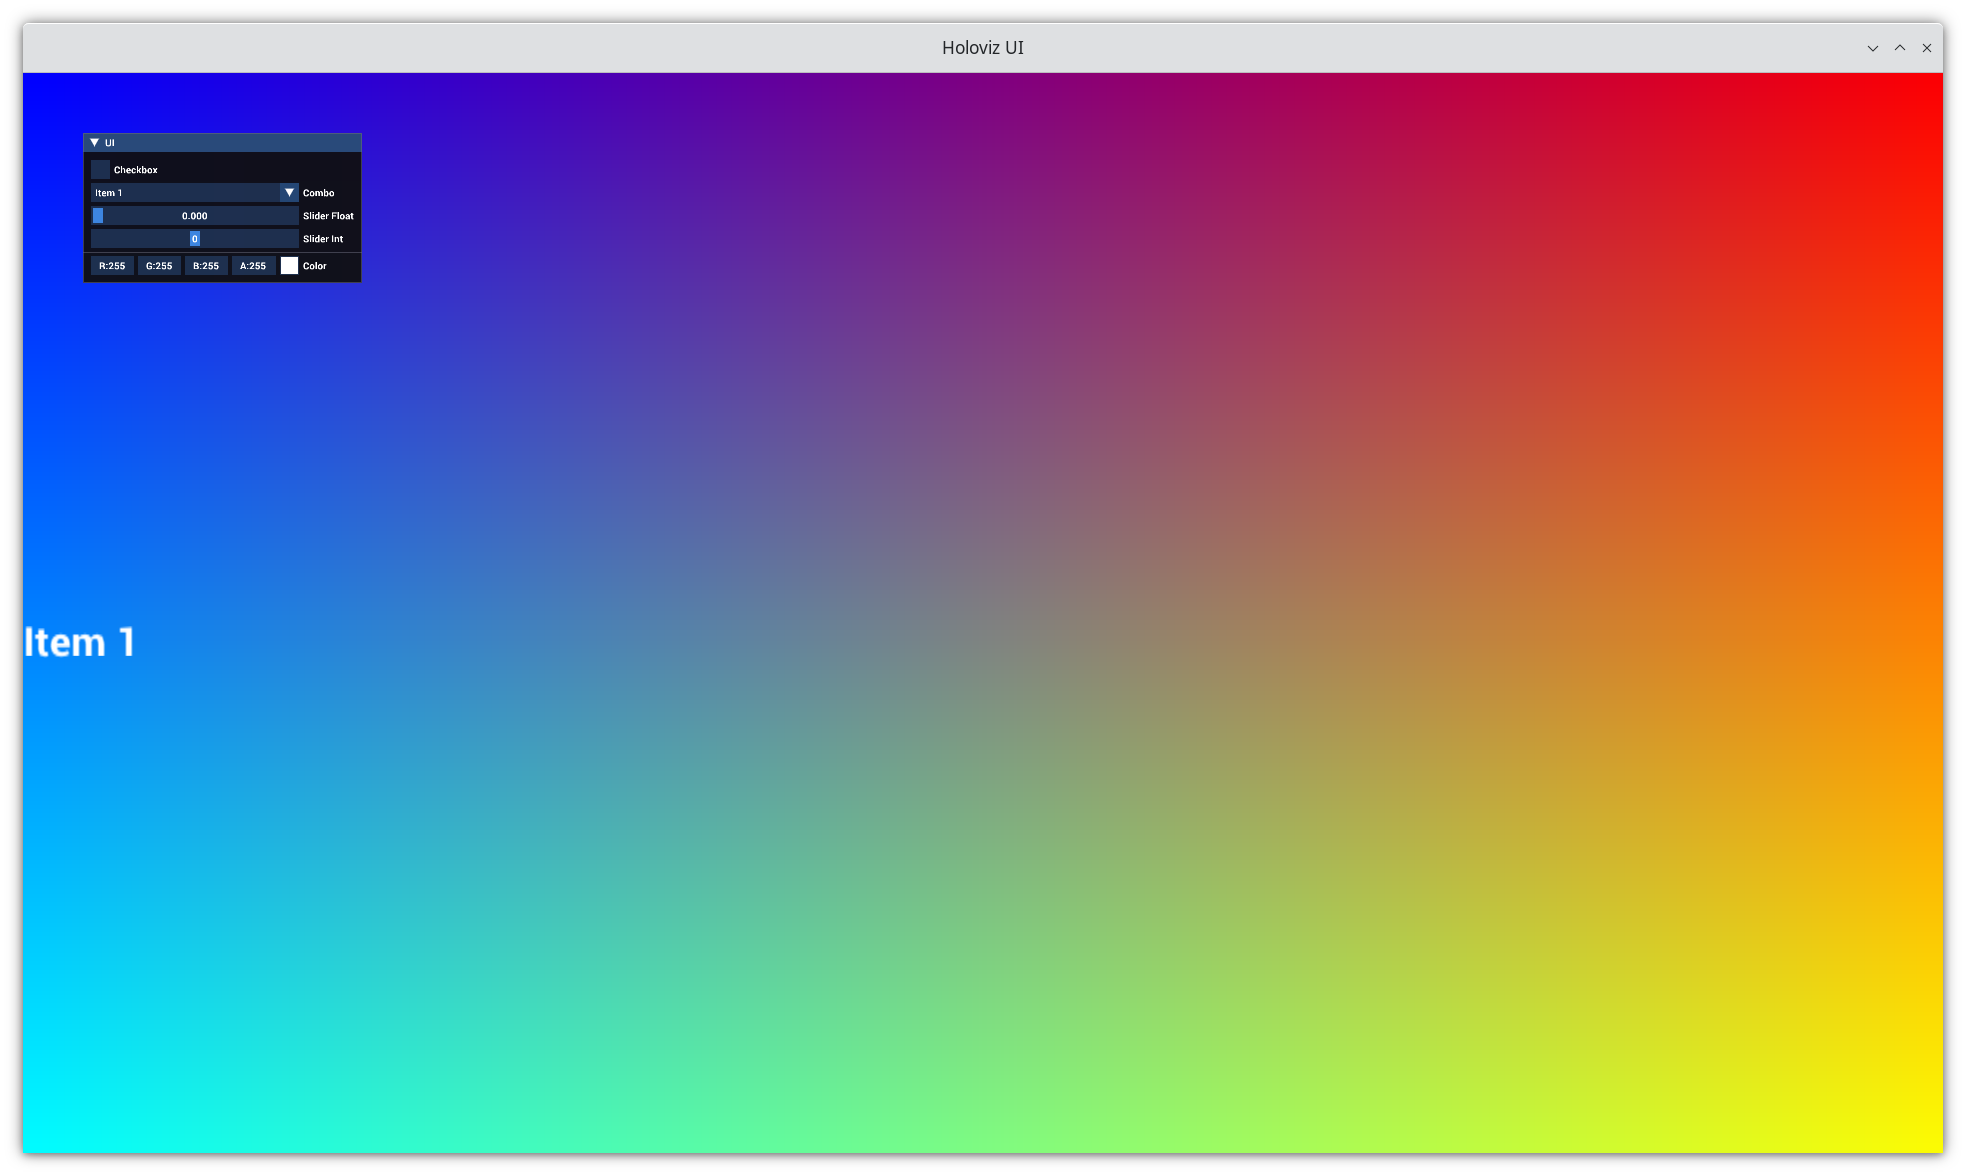Open the Combo dropdown arrow
Screen dimensions: 1966x1176
(x=289, y=193)
